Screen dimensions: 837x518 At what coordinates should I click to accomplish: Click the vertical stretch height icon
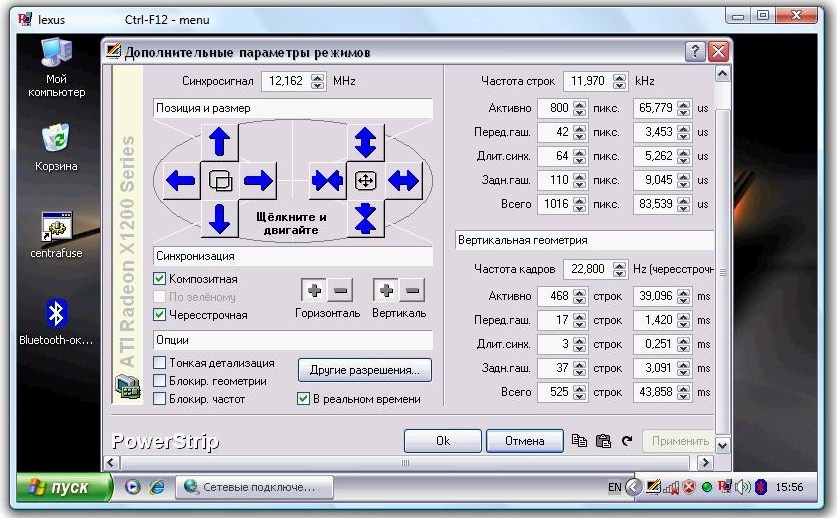tap(365, 142)
